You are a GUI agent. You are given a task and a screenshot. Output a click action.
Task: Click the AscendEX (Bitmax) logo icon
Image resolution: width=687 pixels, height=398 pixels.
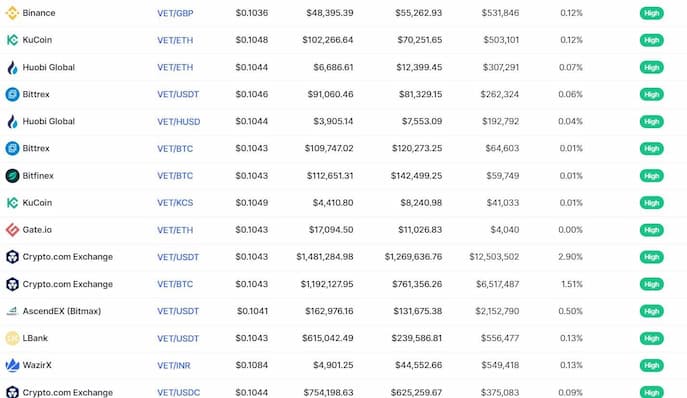pos(12,311)
